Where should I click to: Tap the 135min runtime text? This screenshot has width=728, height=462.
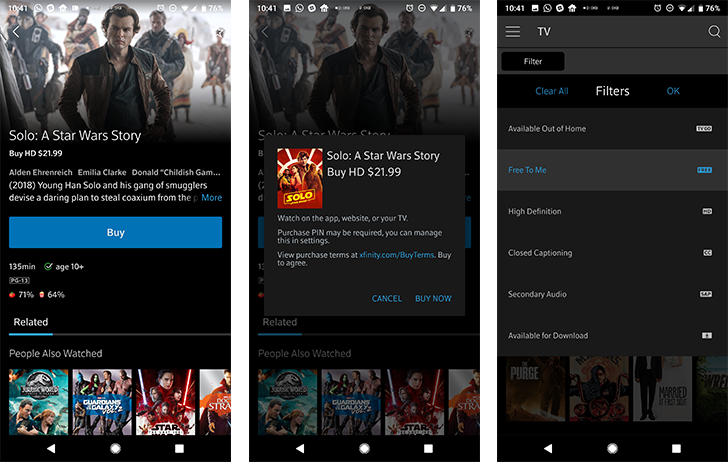(x=22, y=267)
